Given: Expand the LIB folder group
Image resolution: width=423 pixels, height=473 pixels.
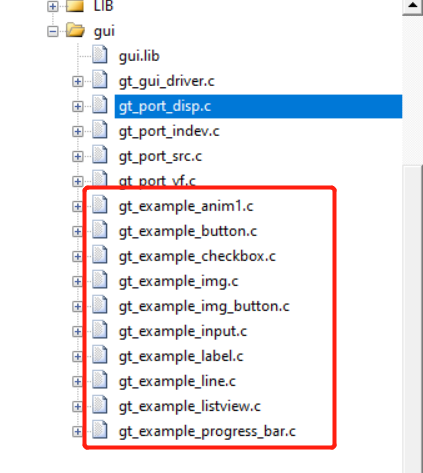Looking at the screenshot, I should 53,6.
